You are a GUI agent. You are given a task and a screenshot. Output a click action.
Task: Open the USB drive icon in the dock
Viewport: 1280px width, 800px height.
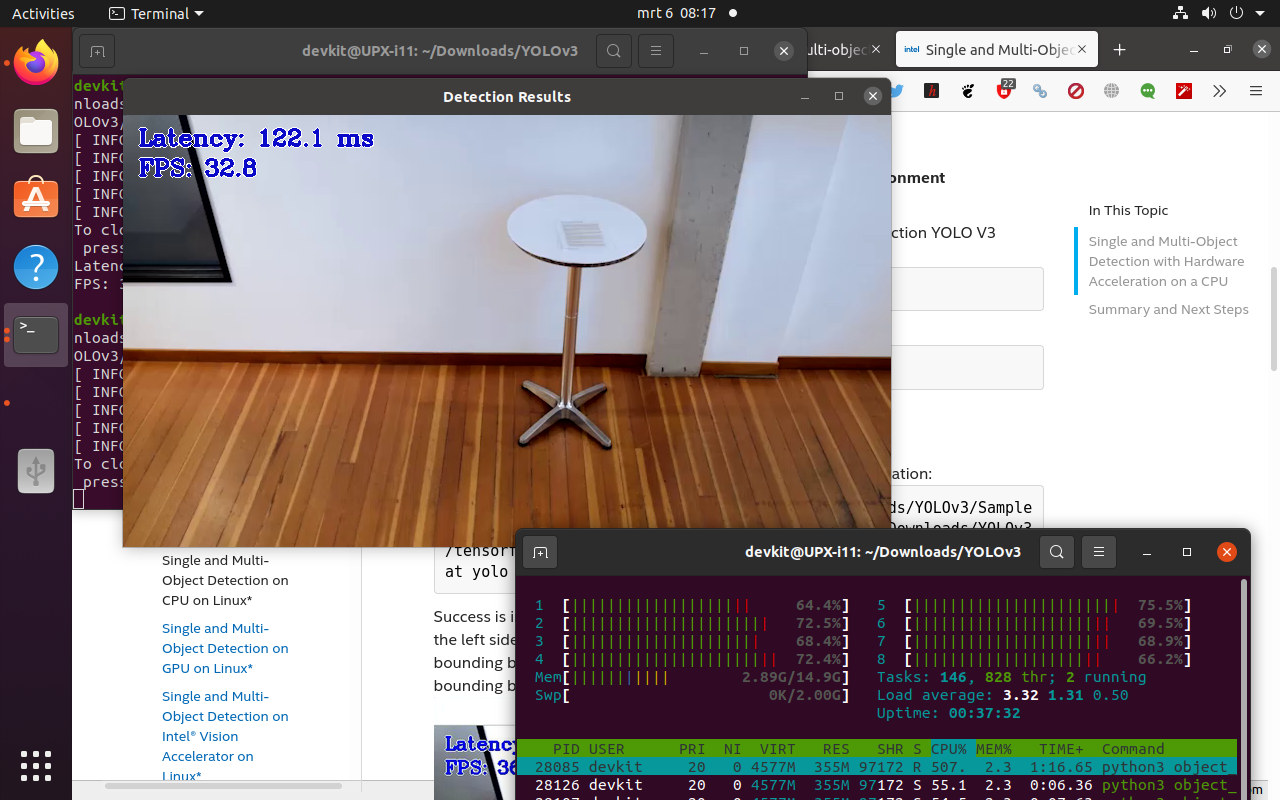(36, 471)
